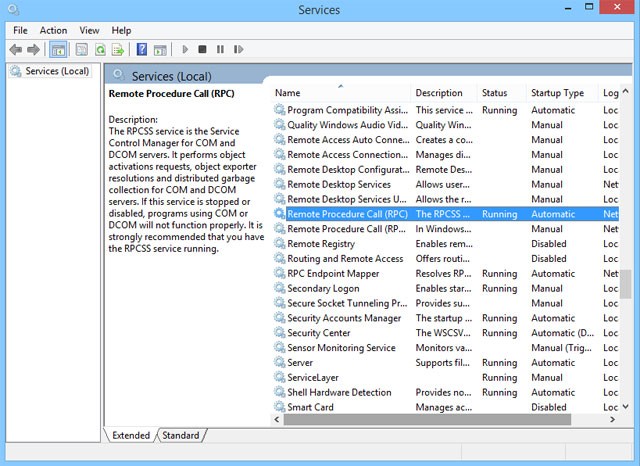Open the blue Help question-mark icon

coord(142,49)
